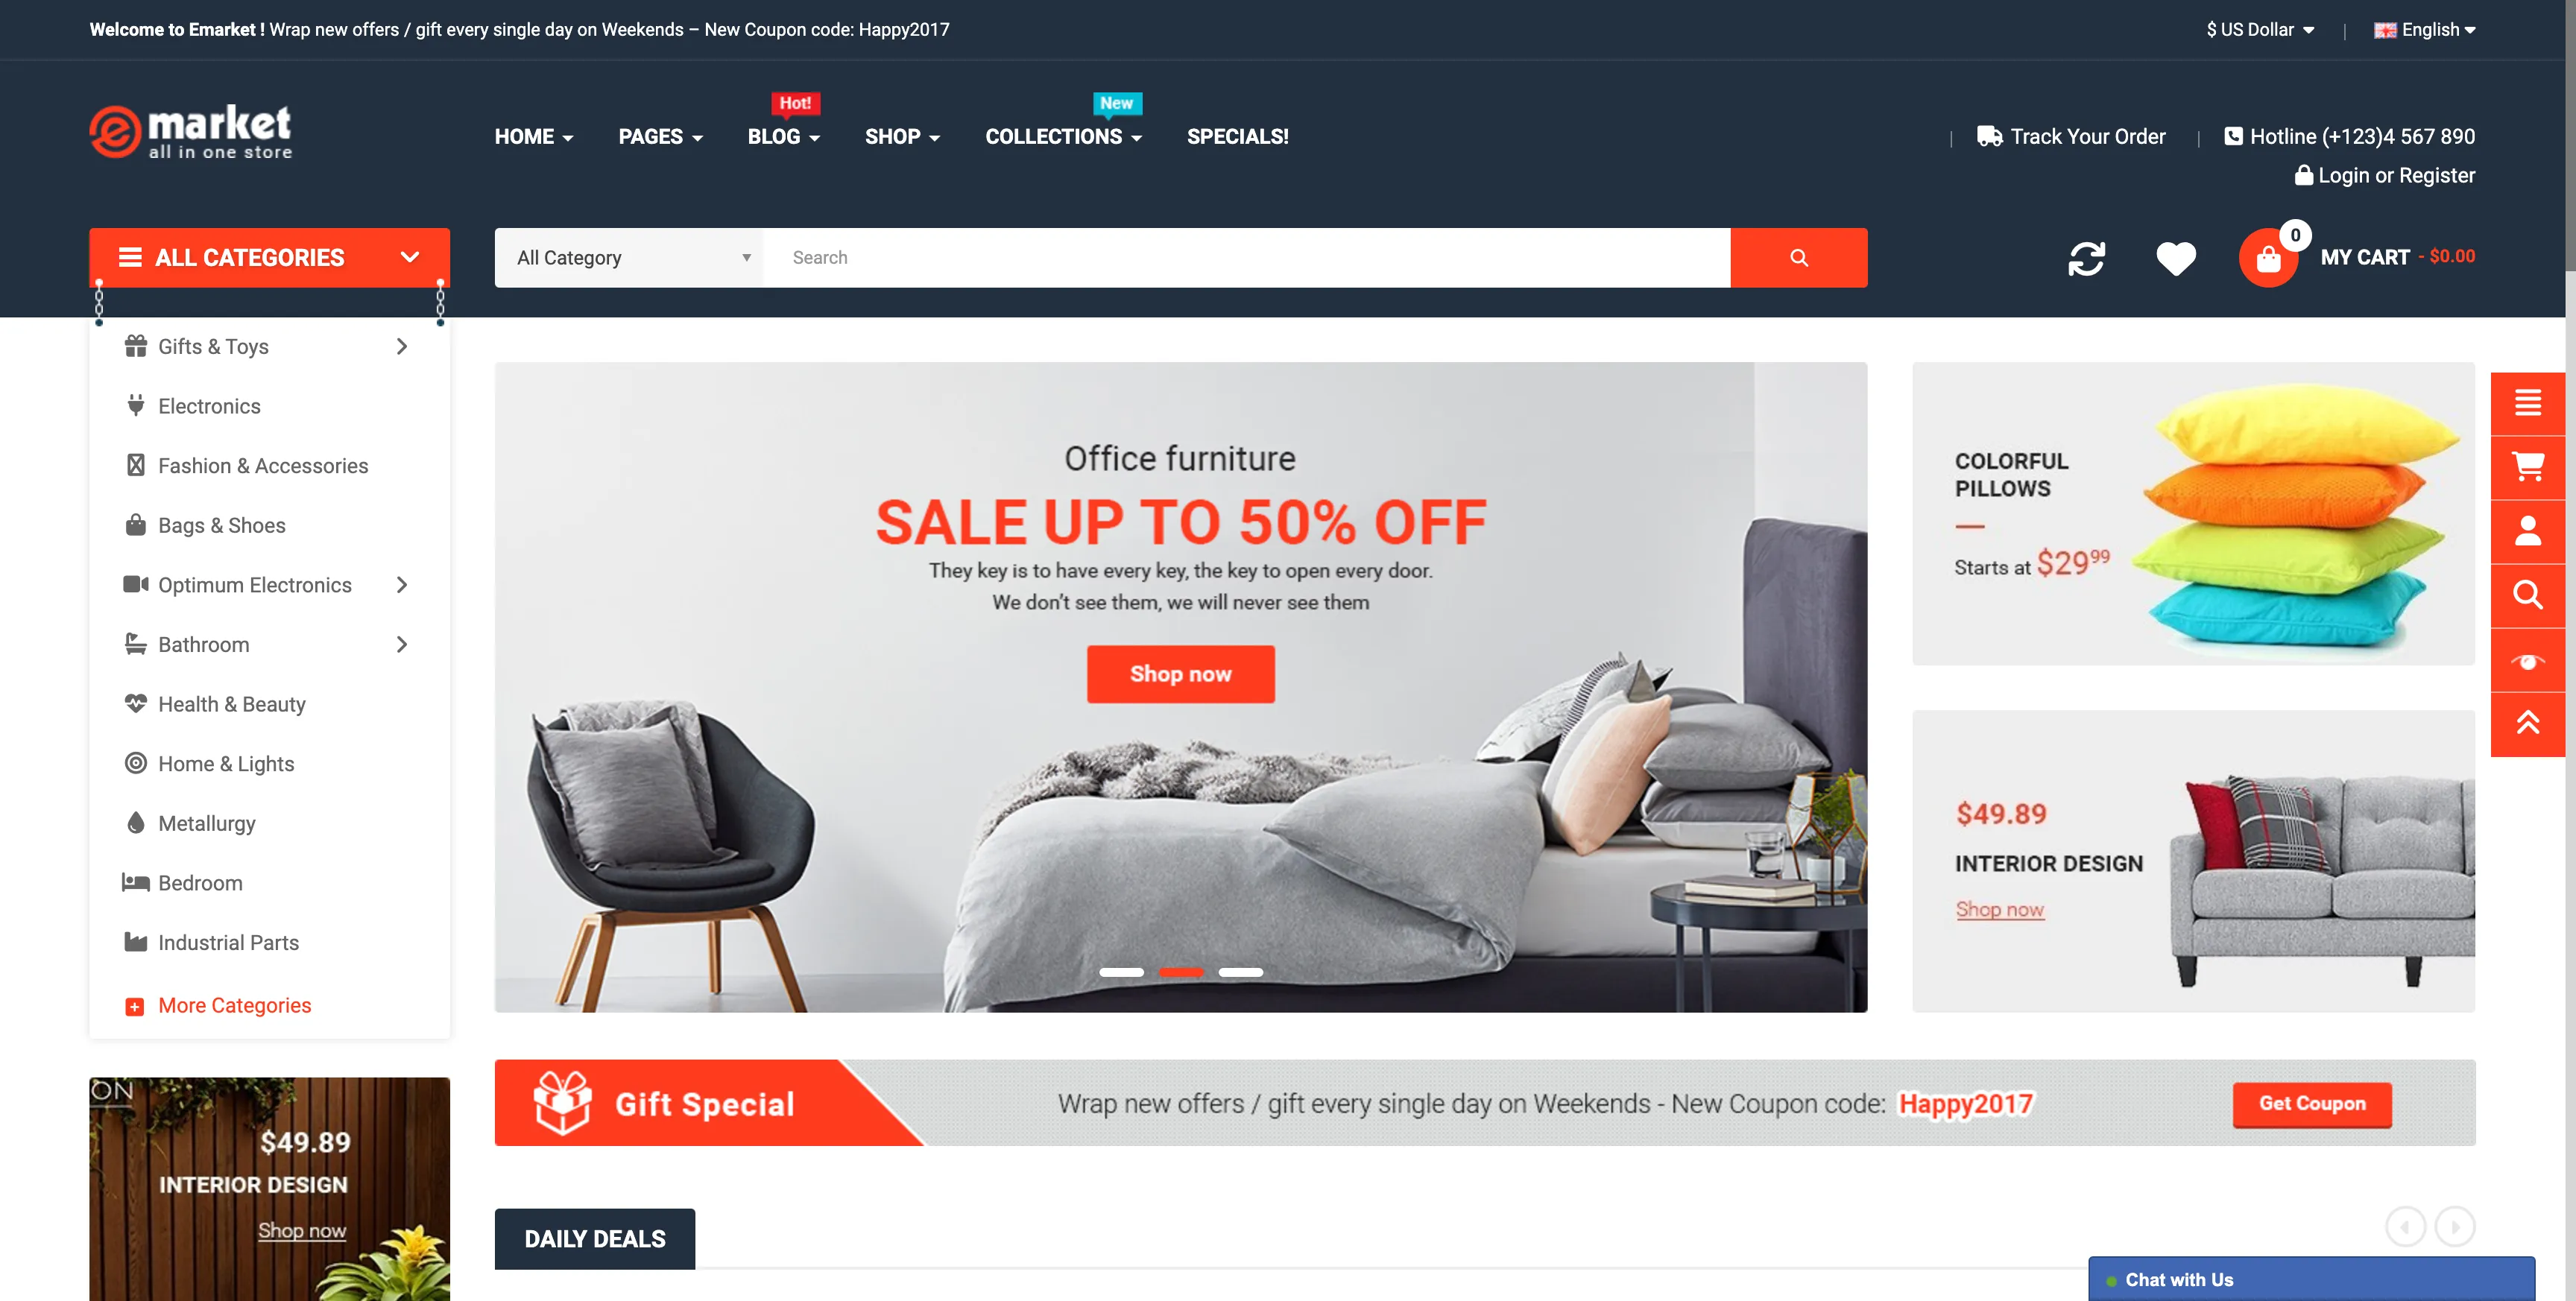Select the US Dollar currency toggle
2576x1301 pixels.
point(2262,30)
